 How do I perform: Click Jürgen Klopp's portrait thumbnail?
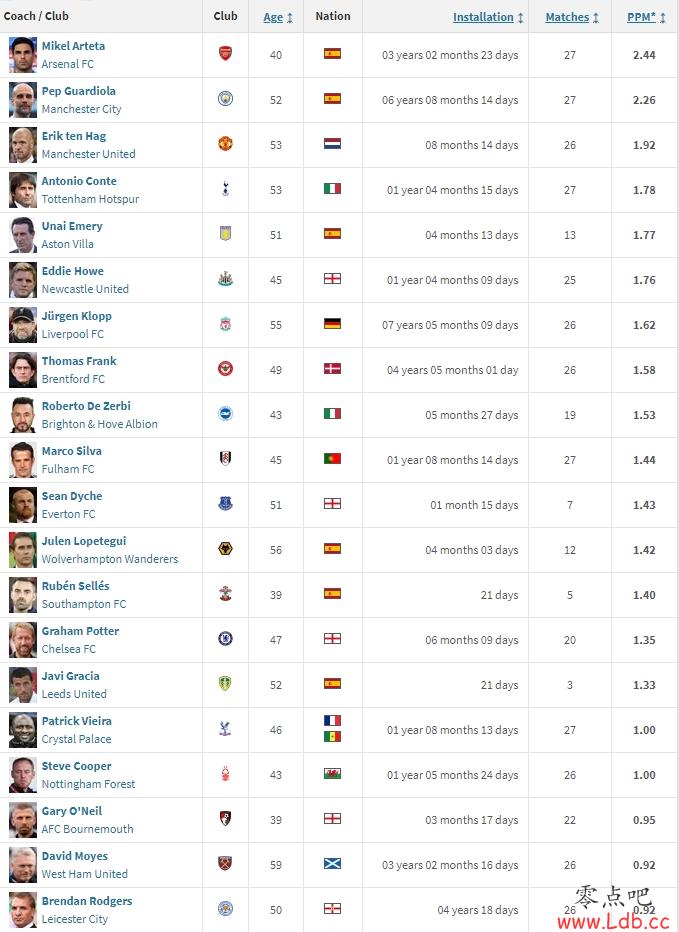23,325
